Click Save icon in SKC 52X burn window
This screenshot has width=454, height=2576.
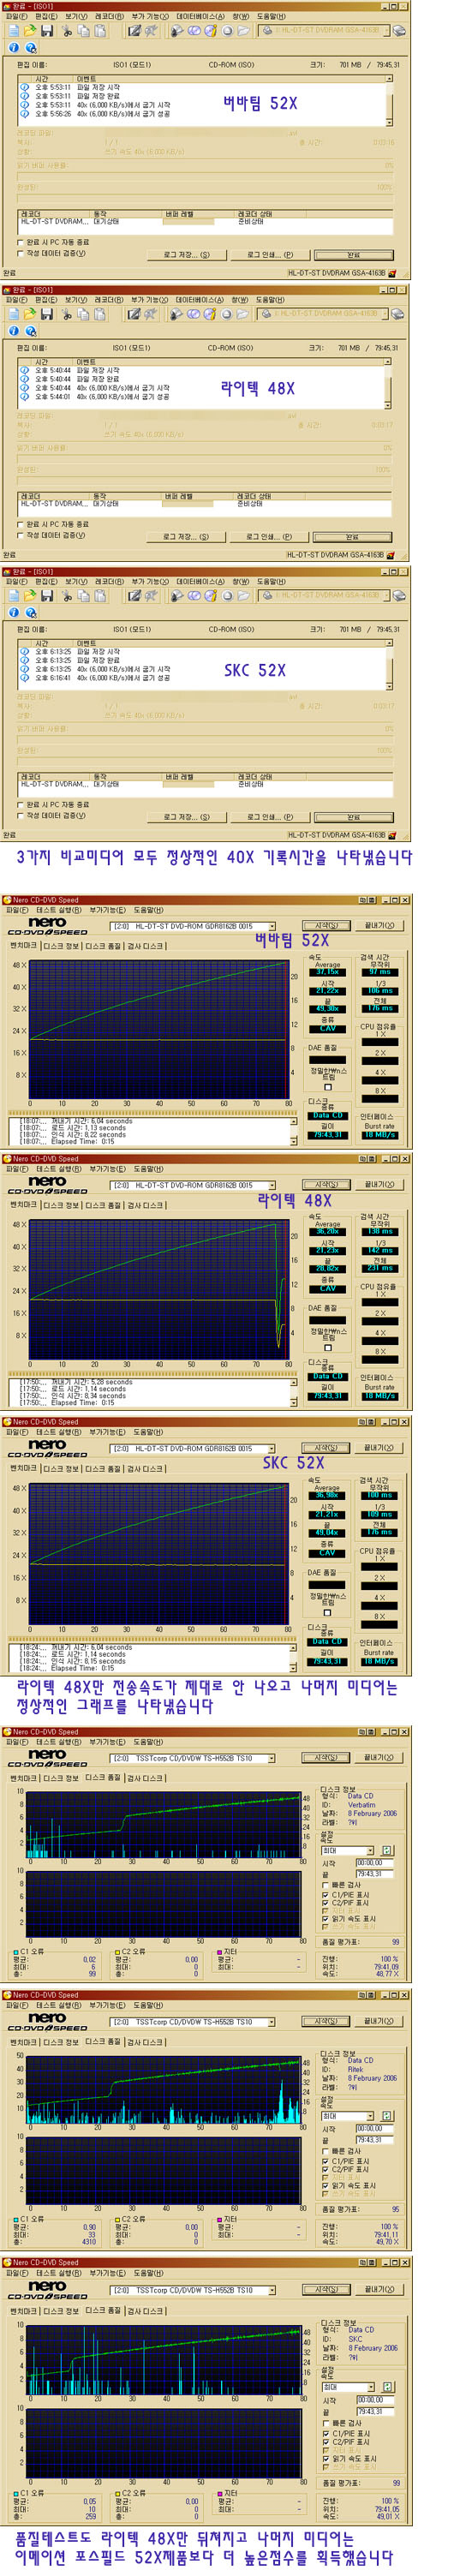tap(46, 596)
